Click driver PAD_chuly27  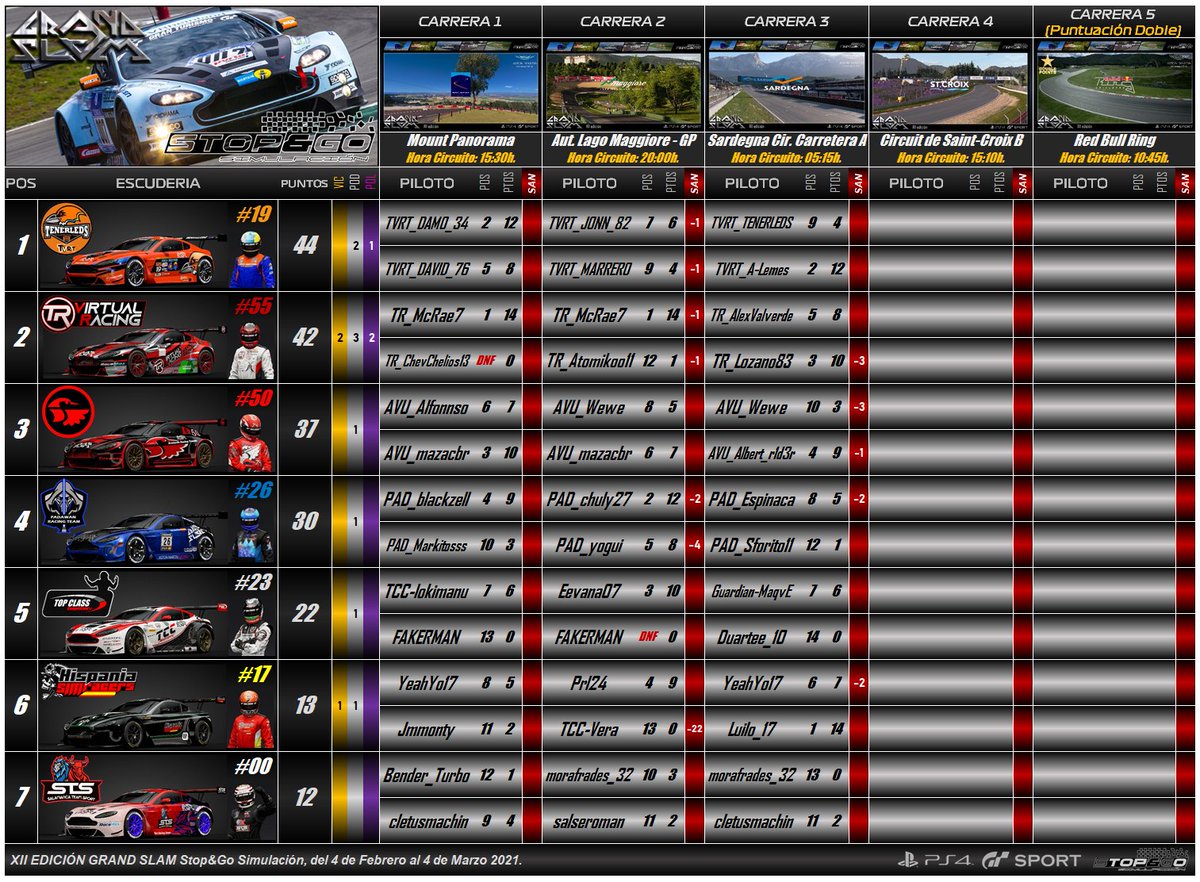[x=590, y=498]
